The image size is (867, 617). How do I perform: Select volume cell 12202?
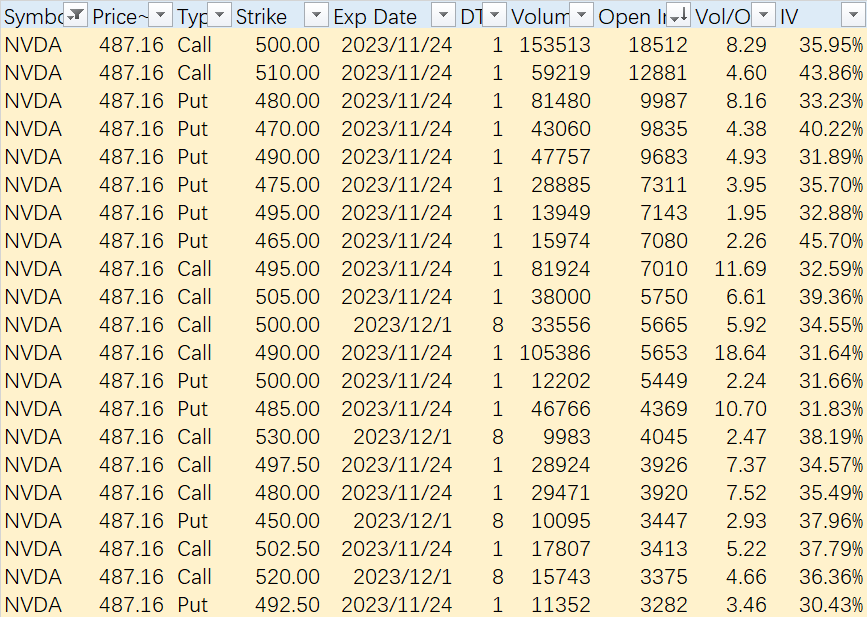point(561,381)
